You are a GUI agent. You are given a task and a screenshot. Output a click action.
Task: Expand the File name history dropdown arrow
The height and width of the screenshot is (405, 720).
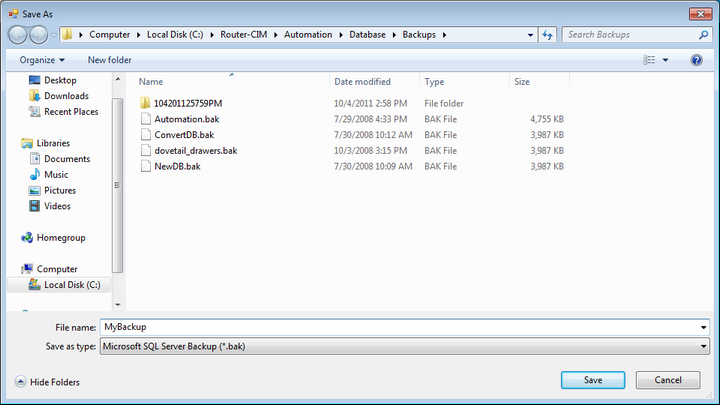coord(705,327)
